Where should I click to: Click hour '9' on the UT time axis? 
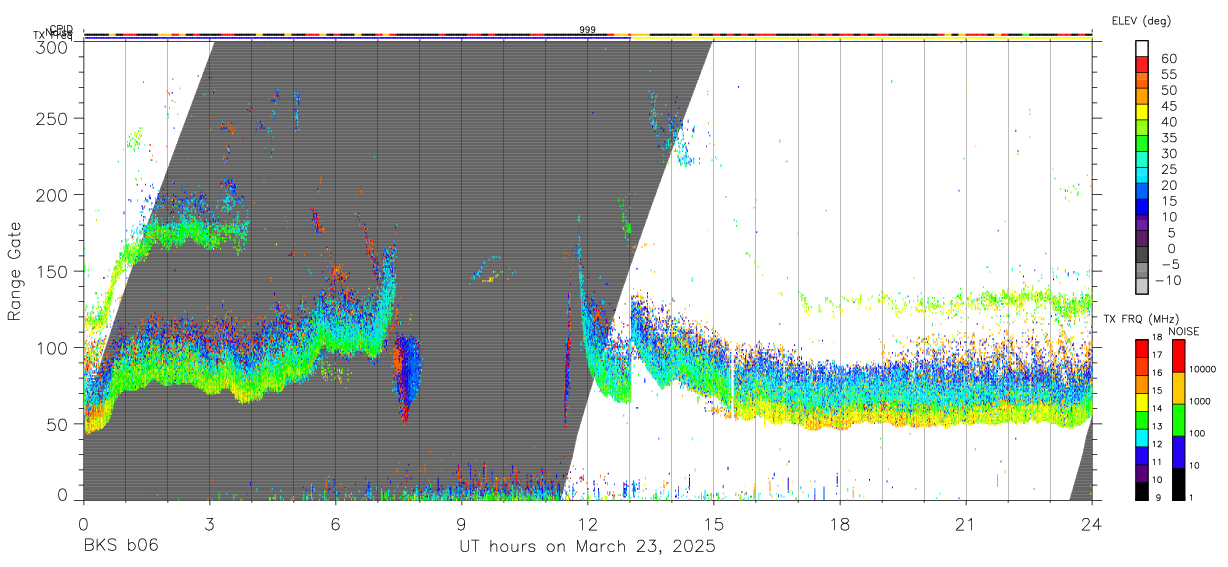coord(461,523)
